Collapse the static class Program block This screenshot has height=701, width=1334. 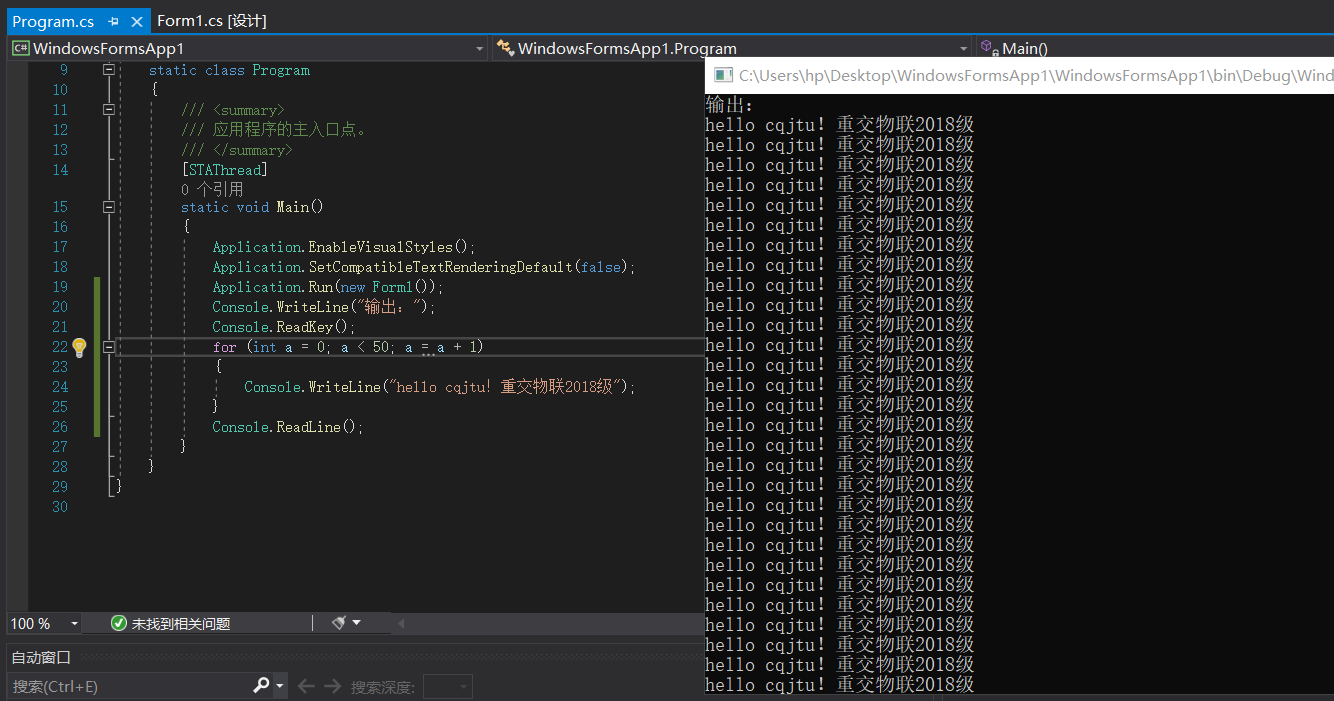point(109,70)
